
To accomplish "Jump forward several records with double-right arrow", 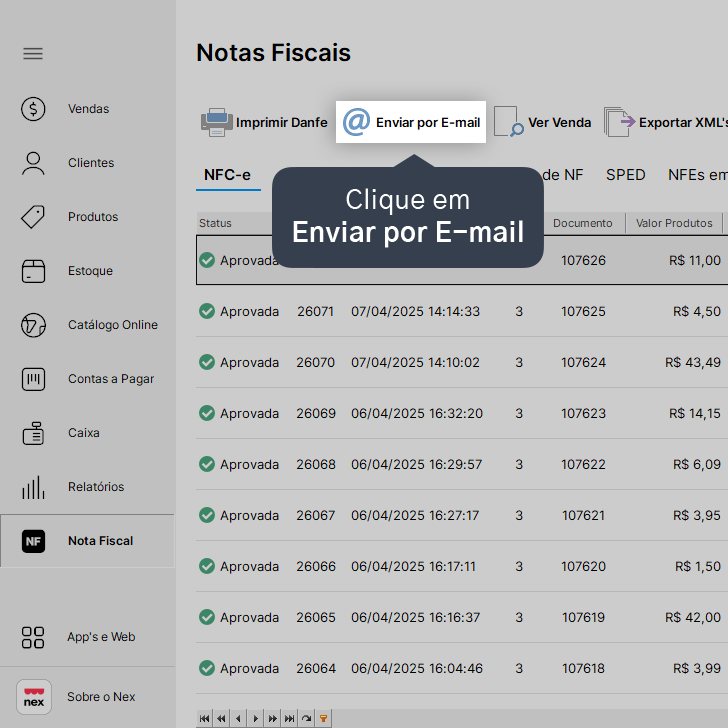I will point(273,719).
